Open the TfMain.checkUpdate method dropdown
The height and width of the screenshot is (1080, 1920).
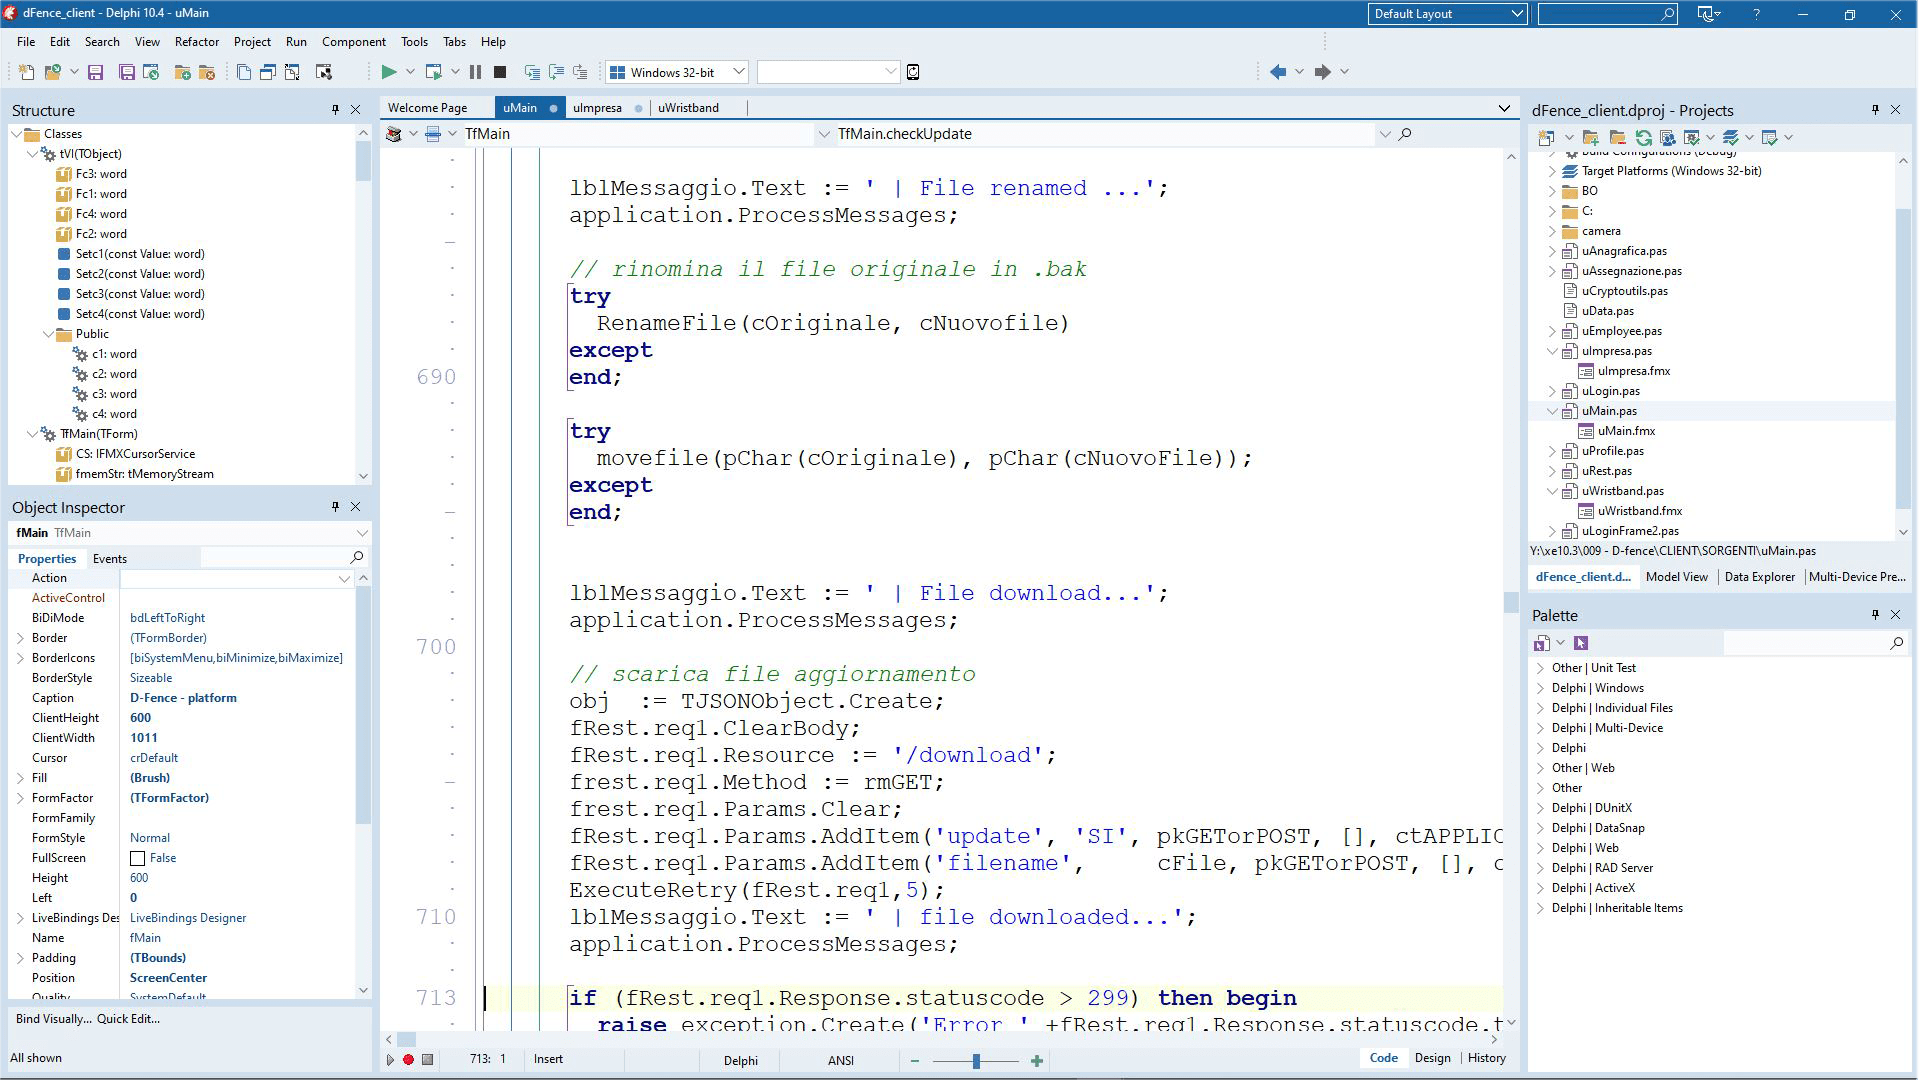coord(1385,134)
